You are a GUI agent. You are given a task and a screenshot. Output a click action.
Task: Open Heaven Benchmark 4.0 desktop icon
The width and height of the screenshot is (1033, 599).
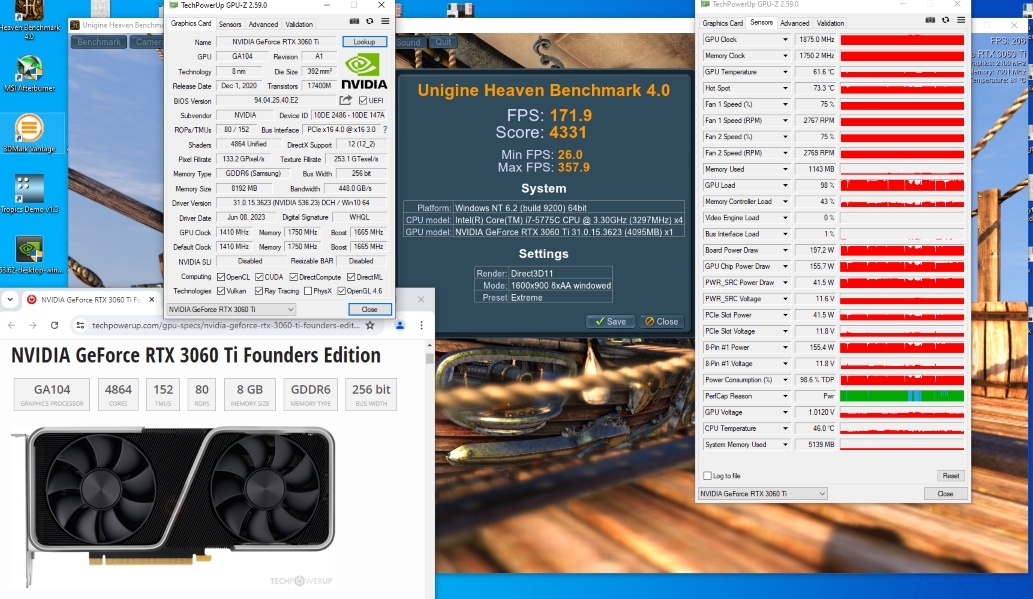[29, 18]
